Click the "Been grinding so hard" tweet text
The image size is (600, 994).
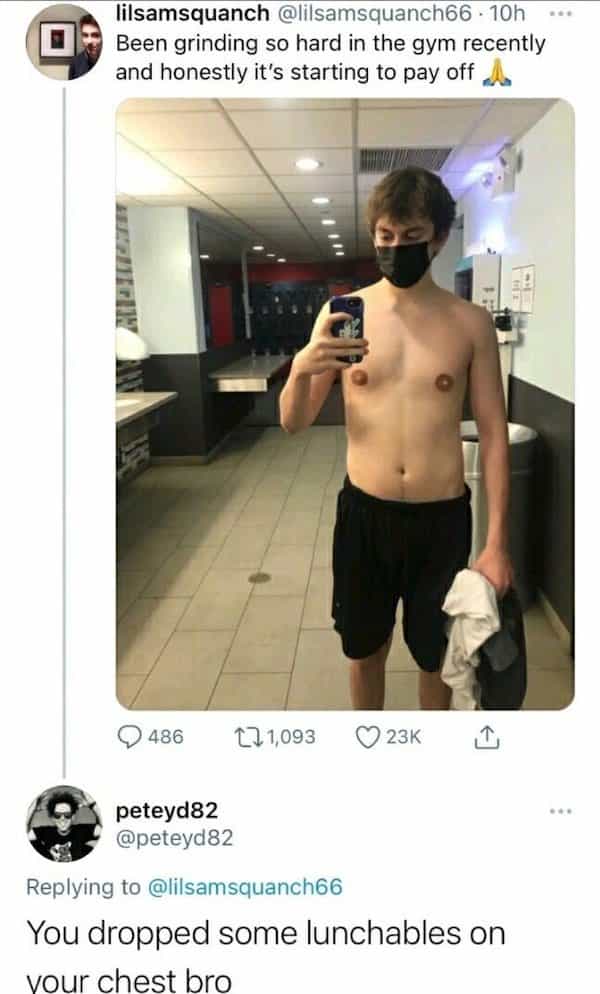330,58
